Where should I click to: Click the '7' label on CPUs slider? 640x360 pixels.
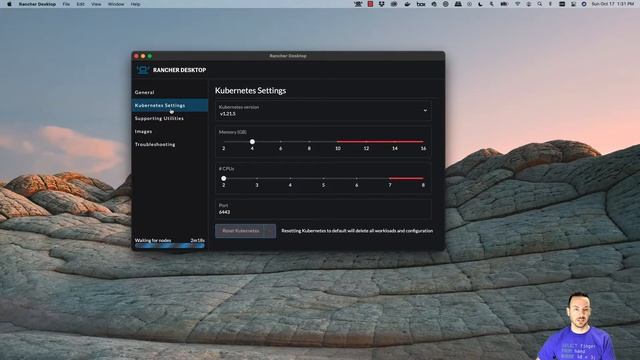point(390,185)
